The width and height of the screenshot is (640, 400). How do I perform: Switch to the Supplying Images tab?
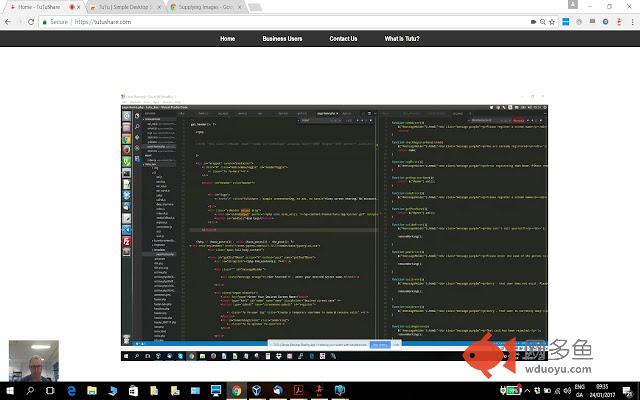(x=204, y=7)
